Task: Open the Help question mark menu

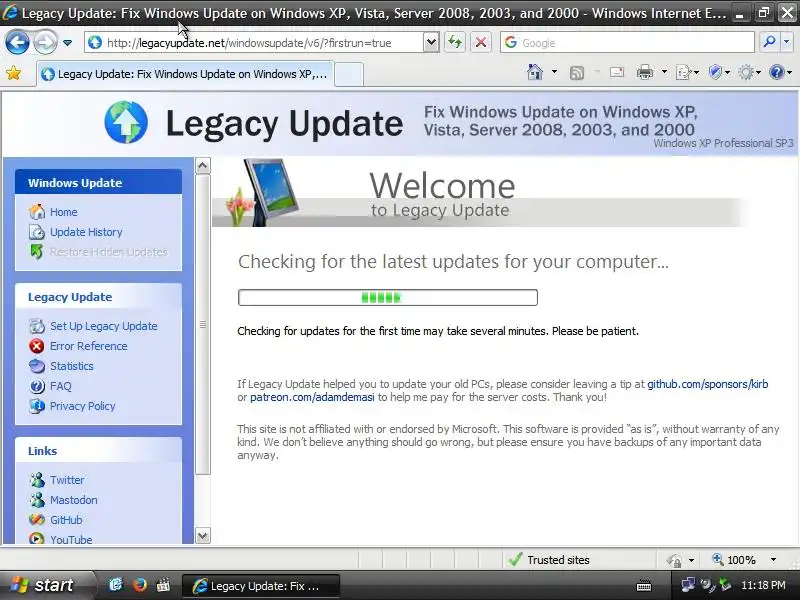Action: pos(780,73)
